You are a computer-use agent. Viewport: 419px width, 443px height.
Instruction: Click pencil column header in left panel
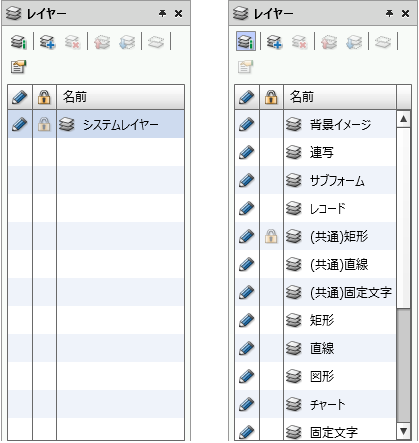tap(20, 97)
